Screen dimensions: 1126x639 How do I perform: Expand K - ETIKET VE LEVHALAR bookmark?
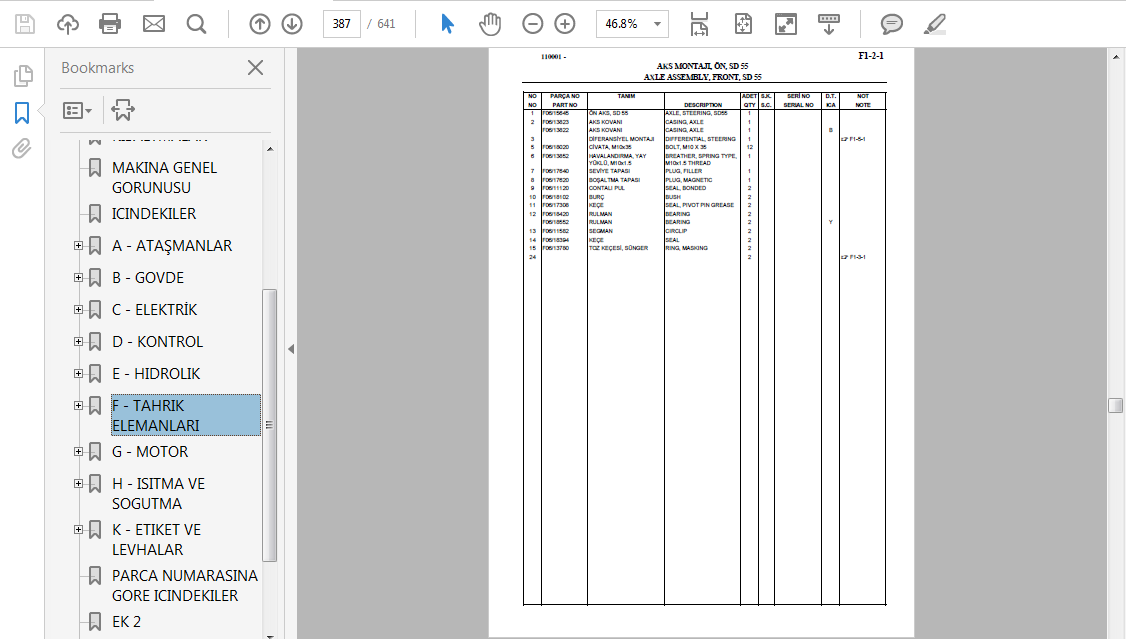[78, 530]
